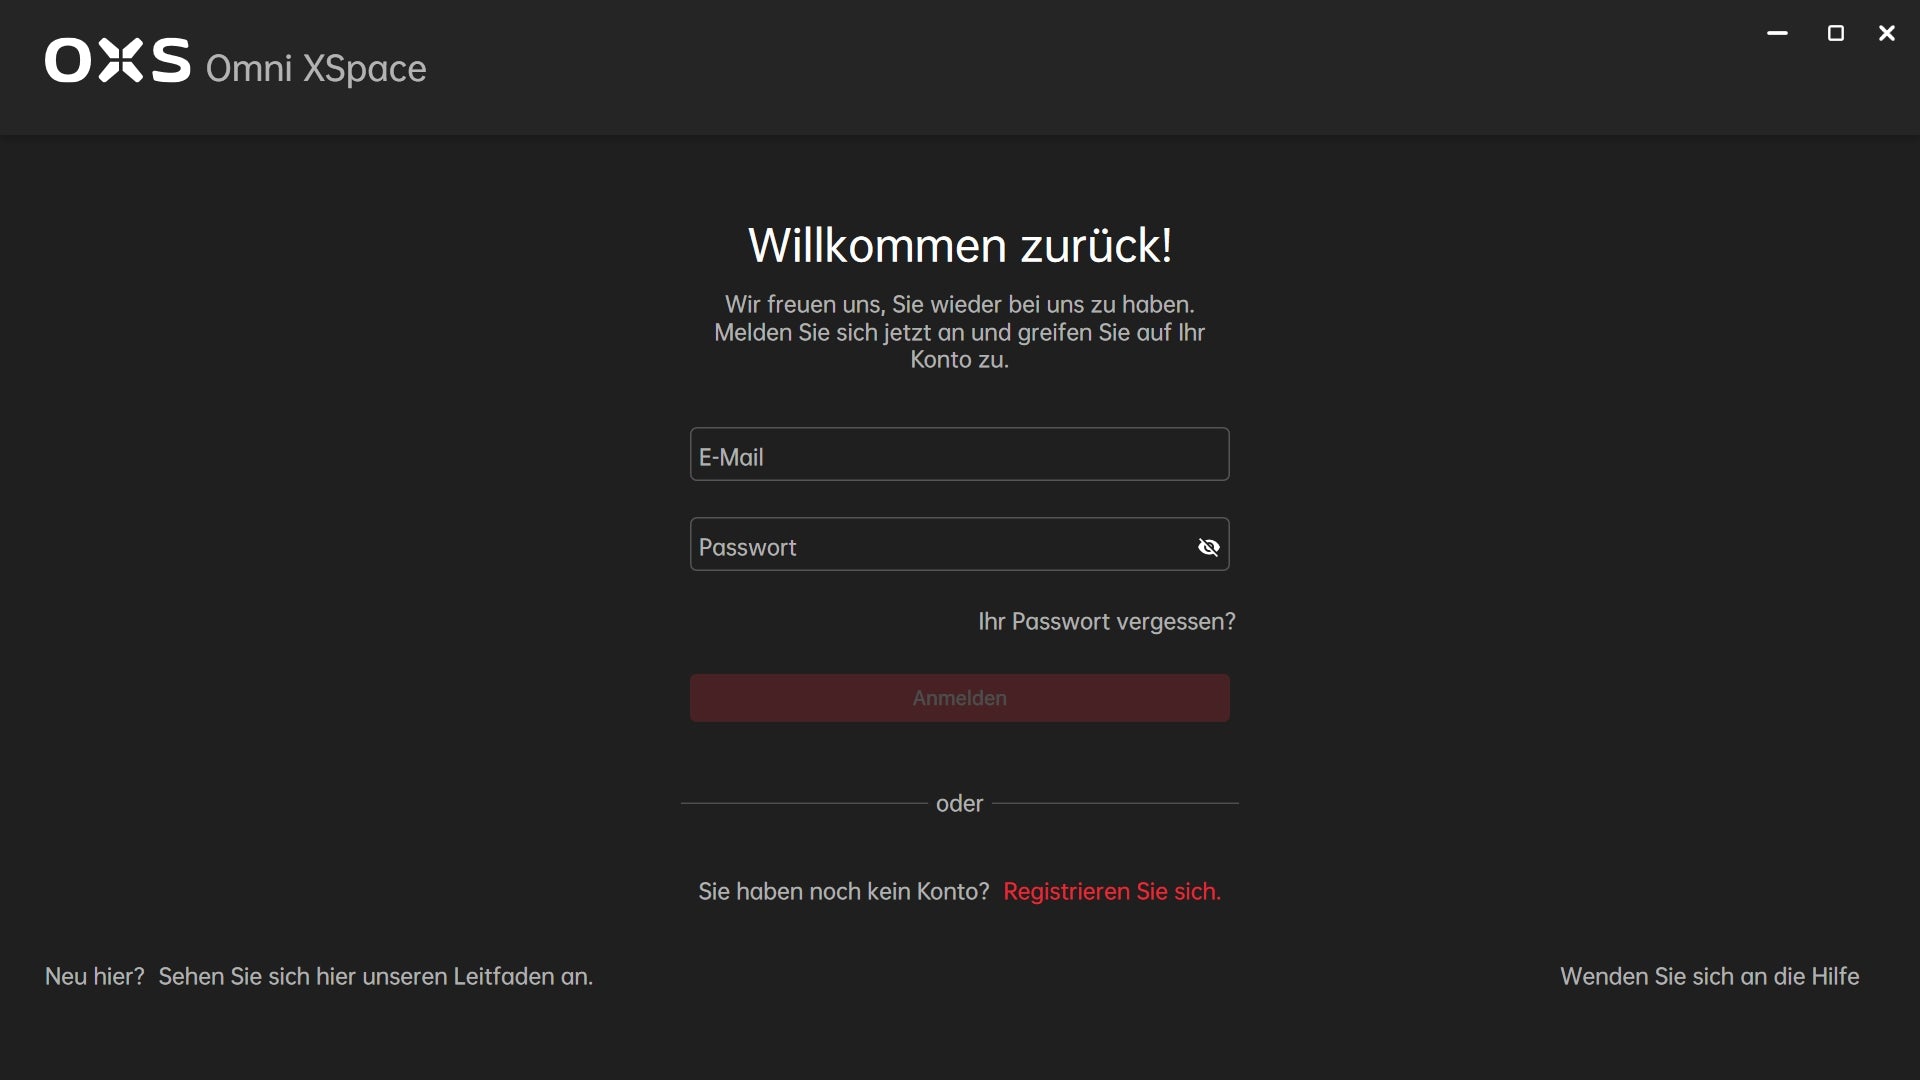This screenshot has height=1080, width=1920.
Task: Click empty title bar area beside logo
Action: tap(1000, 66)
